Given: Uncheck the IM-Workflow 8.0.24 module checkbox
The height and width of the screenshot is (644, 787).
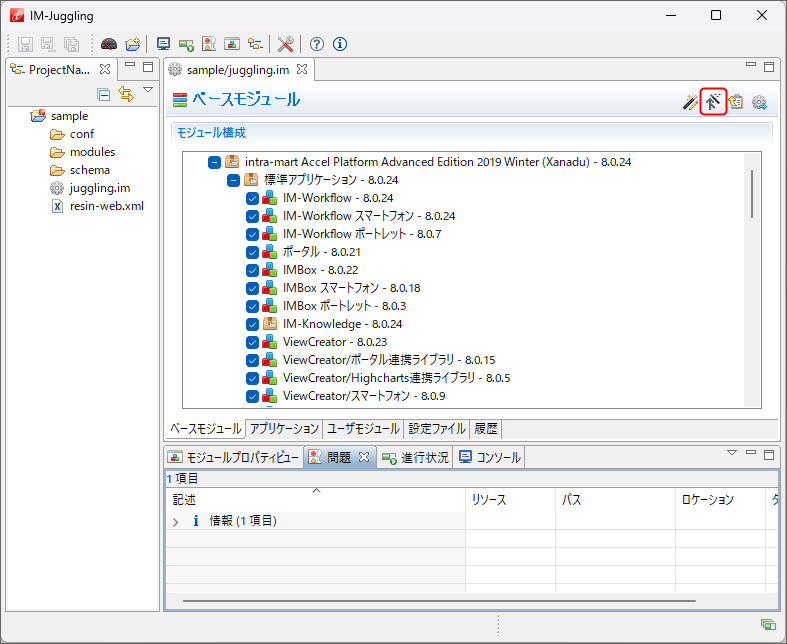Looking at the screenshot, I should (252, 199).
